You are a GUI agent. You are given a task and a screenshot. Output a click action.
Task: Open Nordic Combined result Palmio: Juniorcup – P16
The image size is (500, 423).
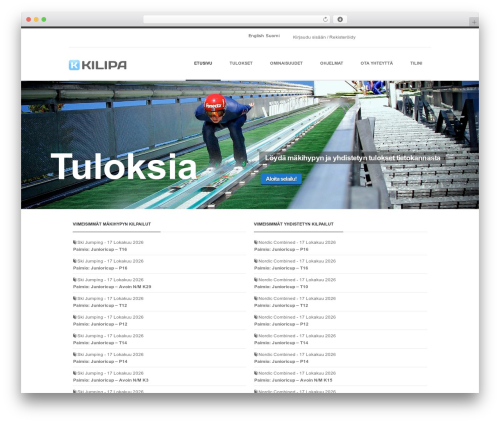[x=281, y=249]
